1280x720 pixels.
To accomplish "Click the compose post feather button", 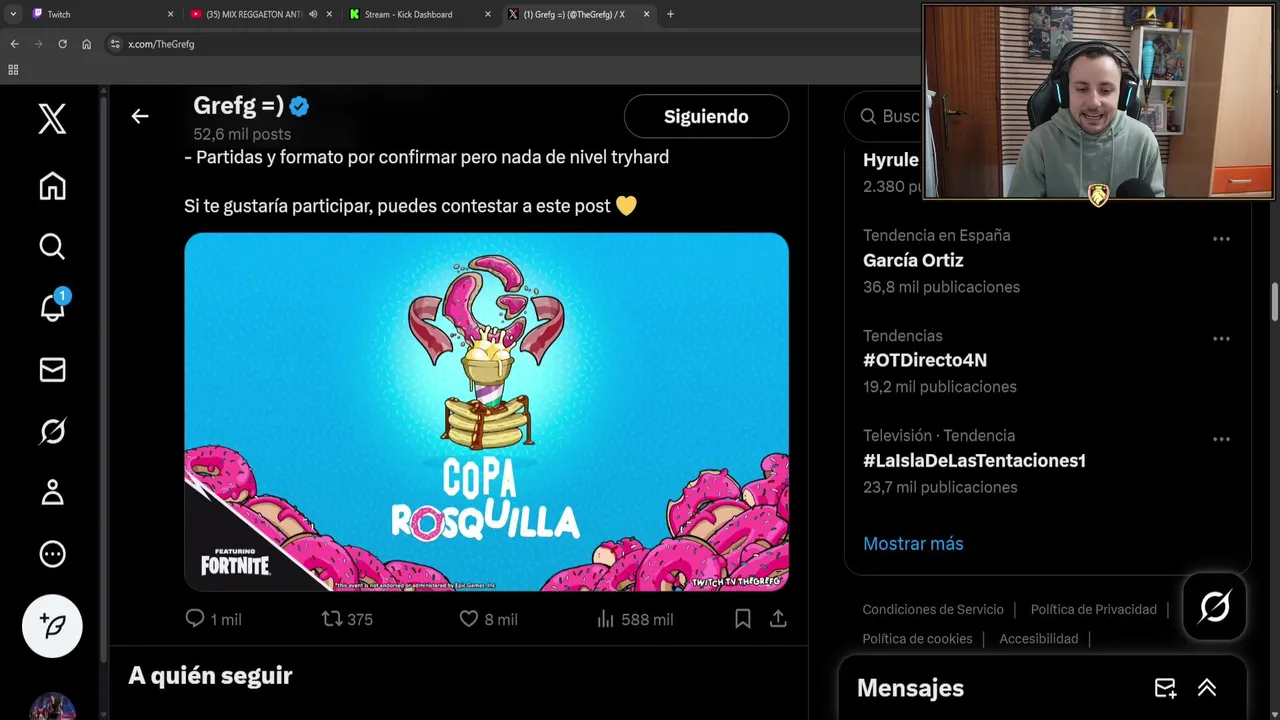I will 52,625.
